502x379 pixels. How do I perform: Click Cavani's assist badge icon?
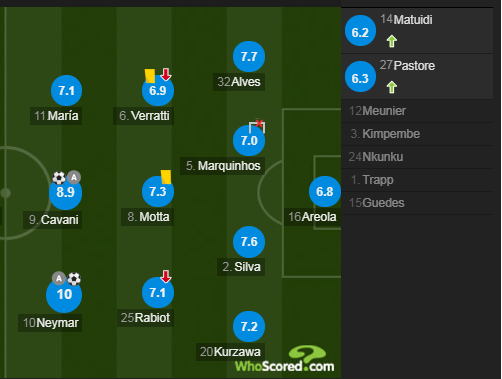[74, 178]
